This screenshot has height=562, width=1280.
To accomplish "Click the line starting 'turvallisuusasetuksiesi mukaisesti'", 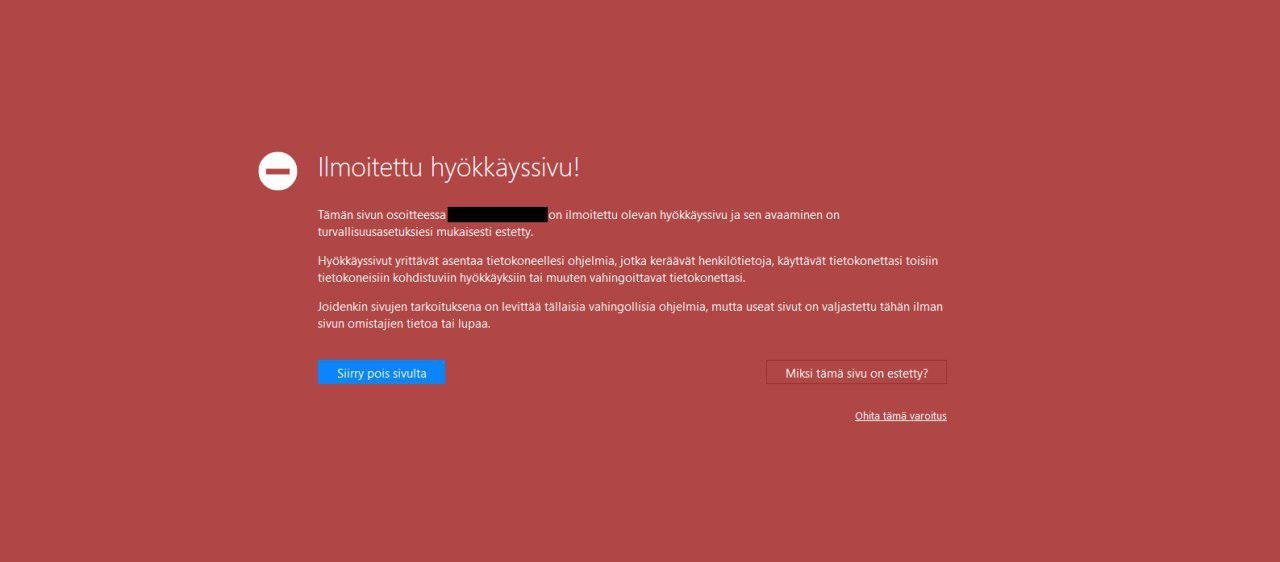I will (425, 232).
